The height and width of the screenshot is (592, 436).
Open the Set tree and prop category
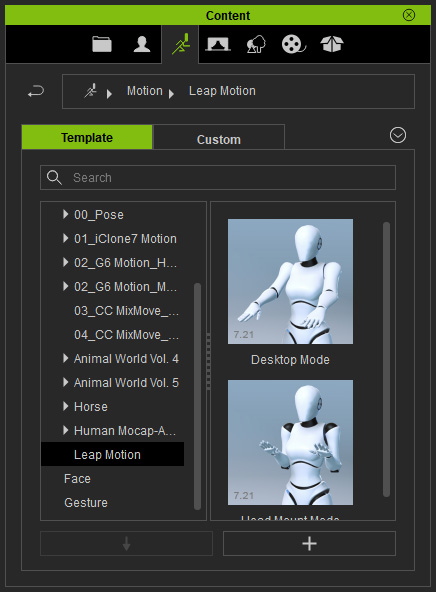coord(256,44)
